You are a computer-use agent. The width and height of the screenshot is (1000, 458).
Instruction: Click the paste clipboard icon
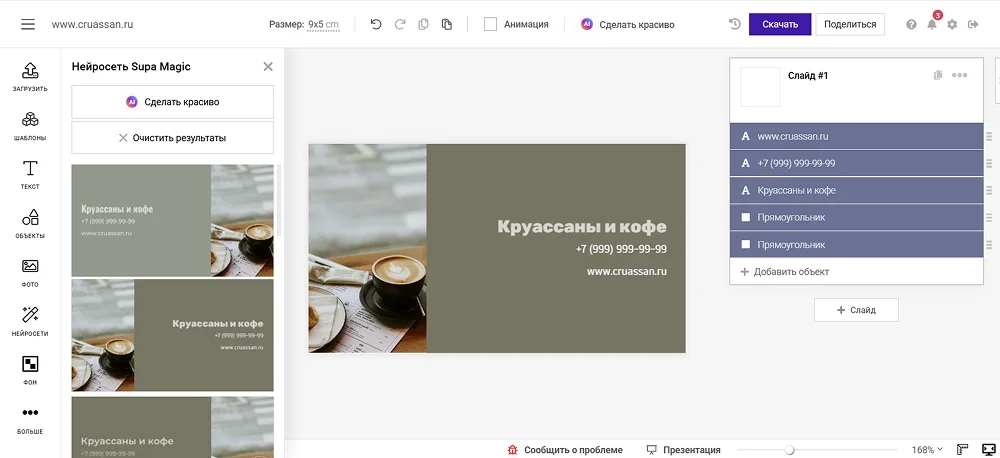447,24
